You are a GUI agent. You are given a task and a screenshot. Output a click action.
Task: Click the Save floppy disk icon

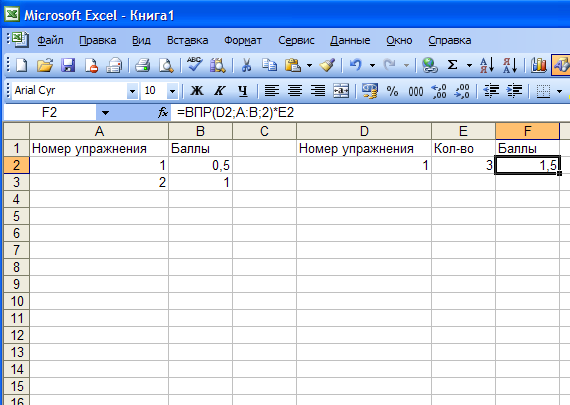[x=68, y=65]
